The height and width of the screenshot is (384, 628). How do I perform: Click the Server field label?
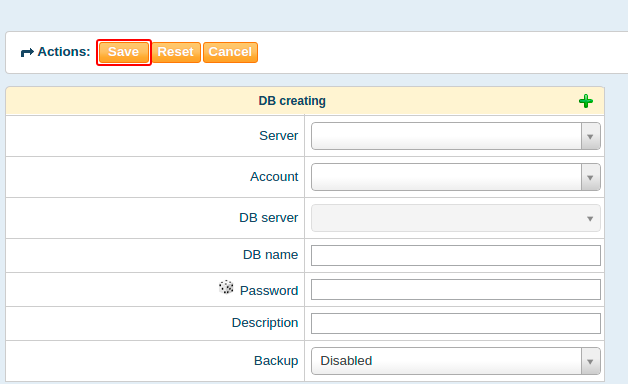(x=278, y=136)
